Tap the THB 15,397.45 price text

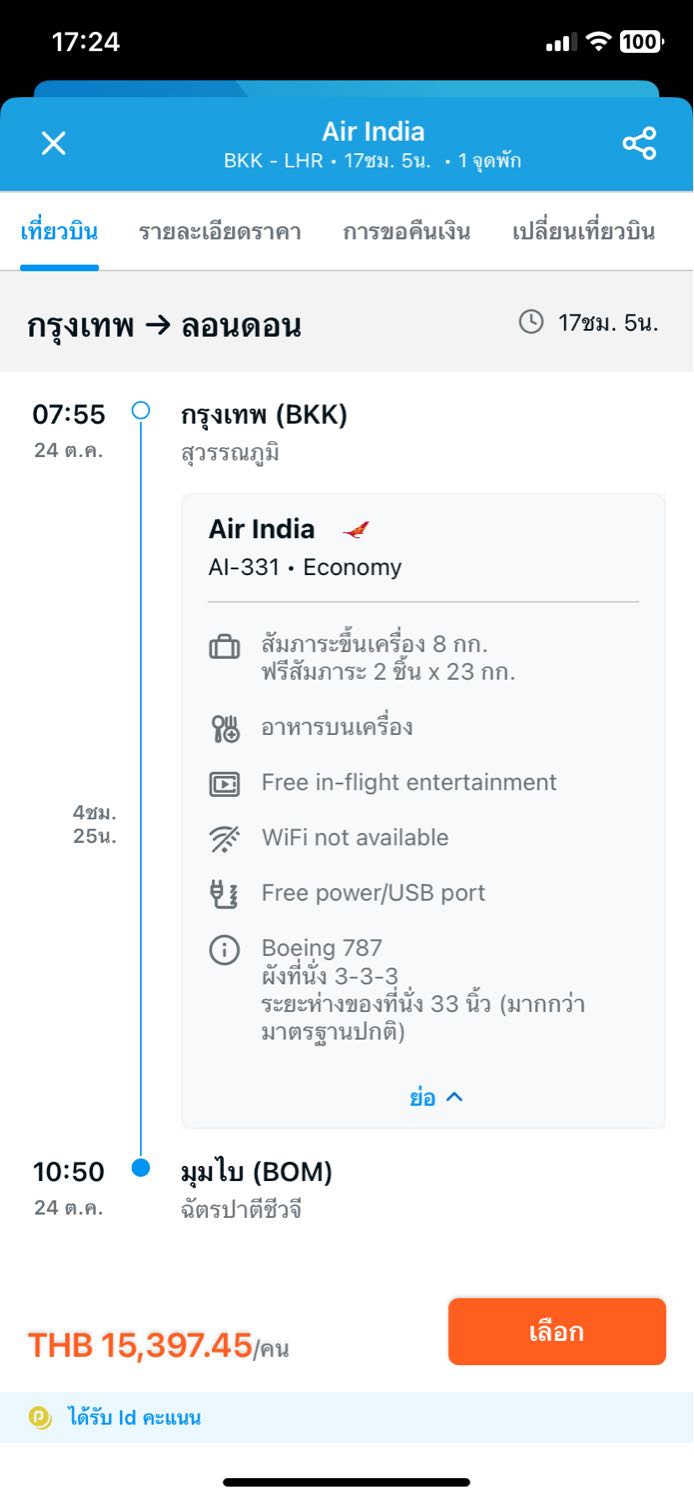tap(140, 1345)
